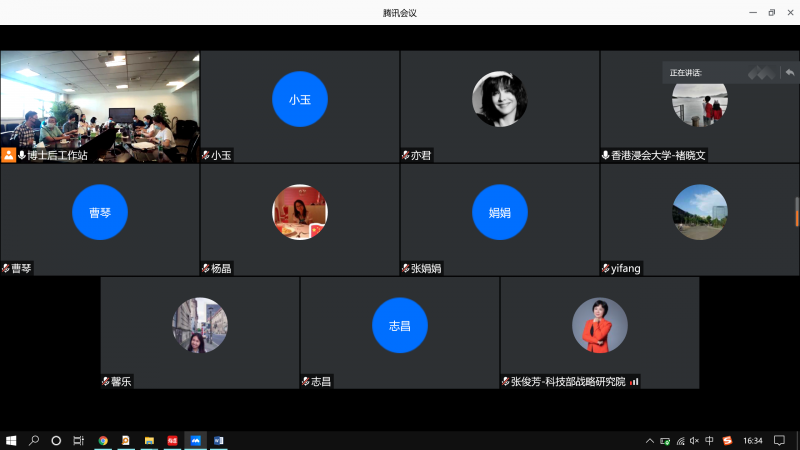Click the blue 娟娟 avatar circle
800x450 pixels.
click(x=500, y=212)
